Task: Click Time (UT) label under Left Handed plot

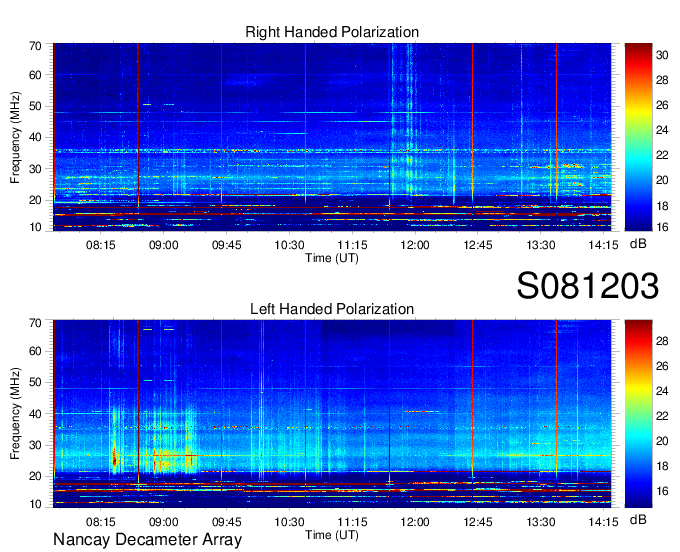Action: (x=332, y=535)
